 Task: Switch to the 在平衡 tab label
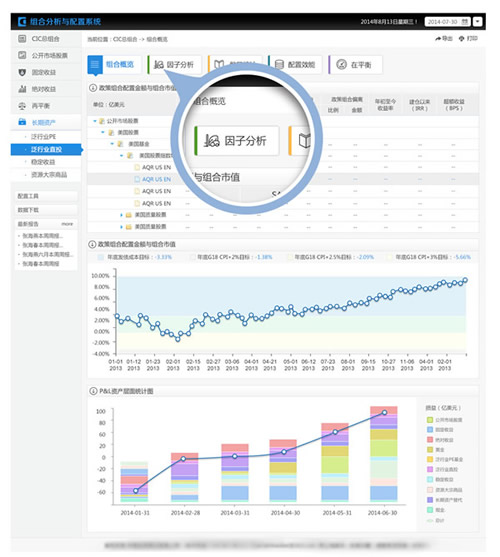coord(361,65)
